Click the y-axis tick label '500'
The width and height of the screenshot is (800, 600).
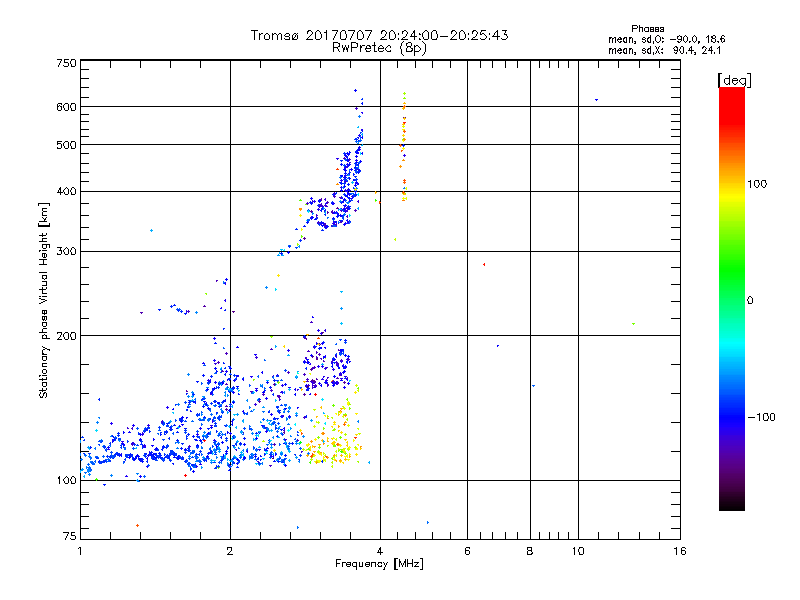tap(66, 145)
